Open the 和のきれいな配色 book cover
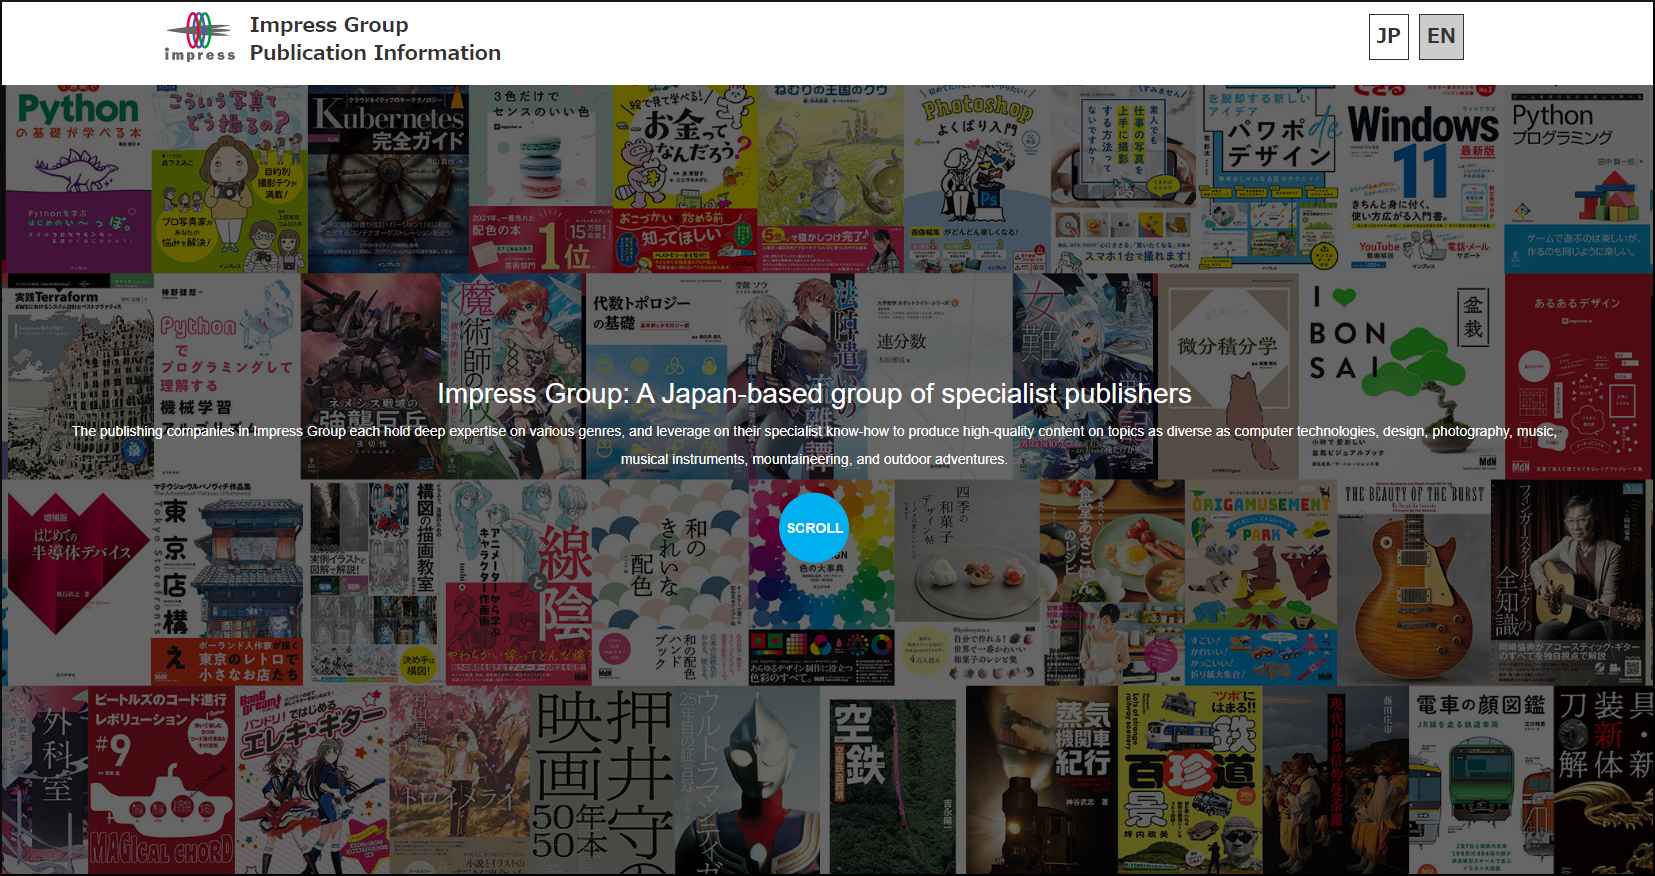The width and height of the screenshot is (1655, 876). tap(672, 583)
